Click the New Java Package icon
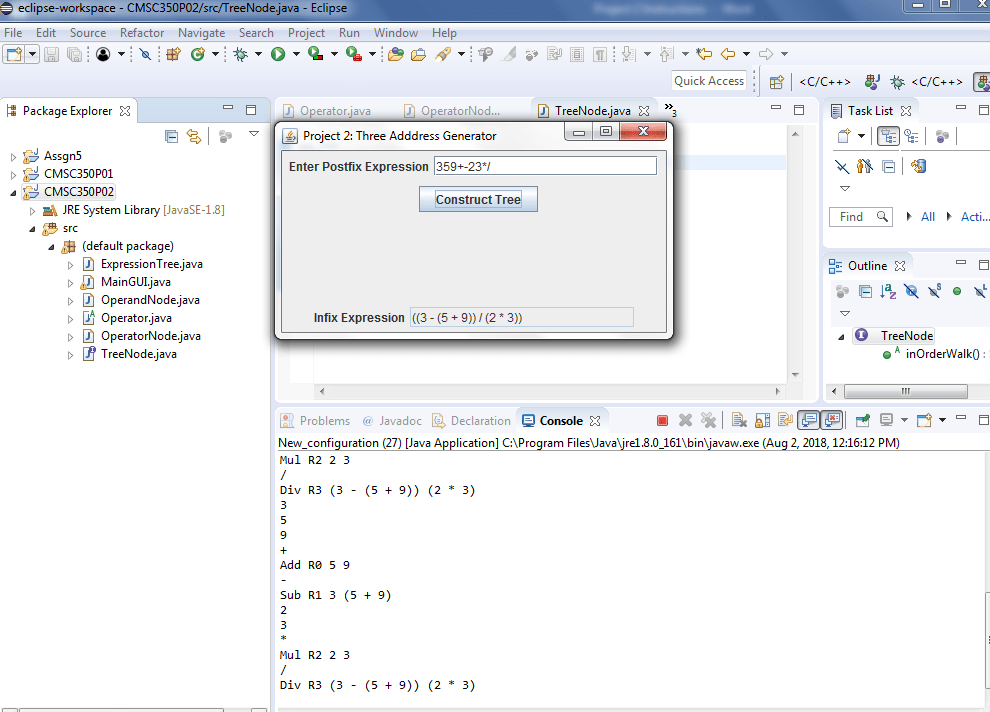The image size is (990, 712). [173, 54]
